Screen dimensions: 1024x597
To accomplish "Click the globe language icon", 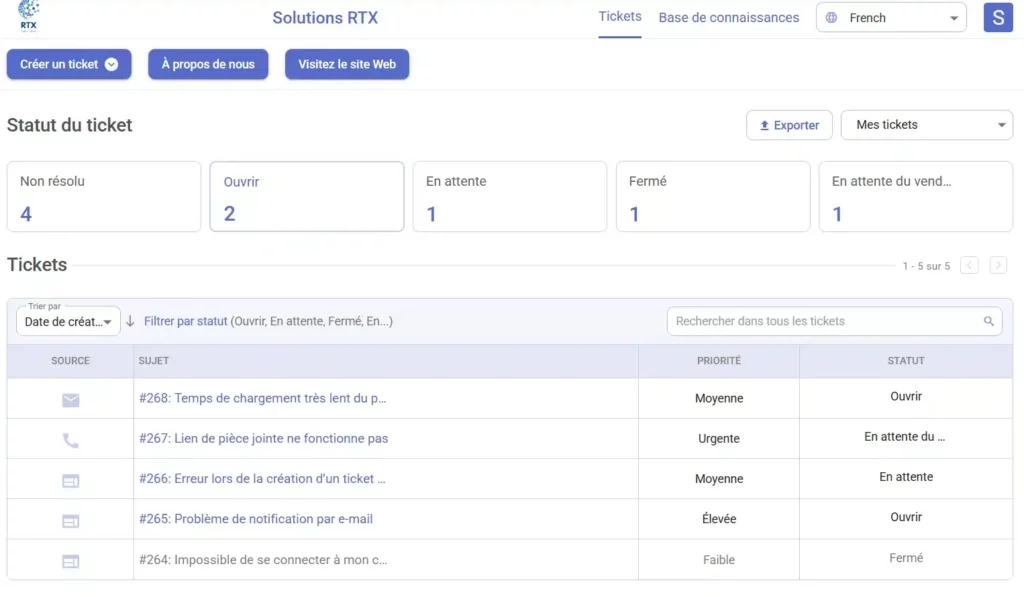I will click(831, 18).
